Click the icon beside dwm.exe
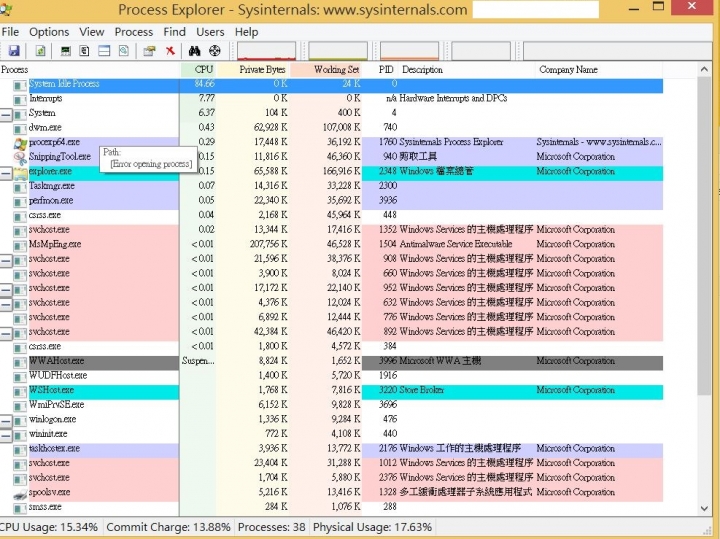The height and width of the screenshot is (539, 720). (20, 129)
